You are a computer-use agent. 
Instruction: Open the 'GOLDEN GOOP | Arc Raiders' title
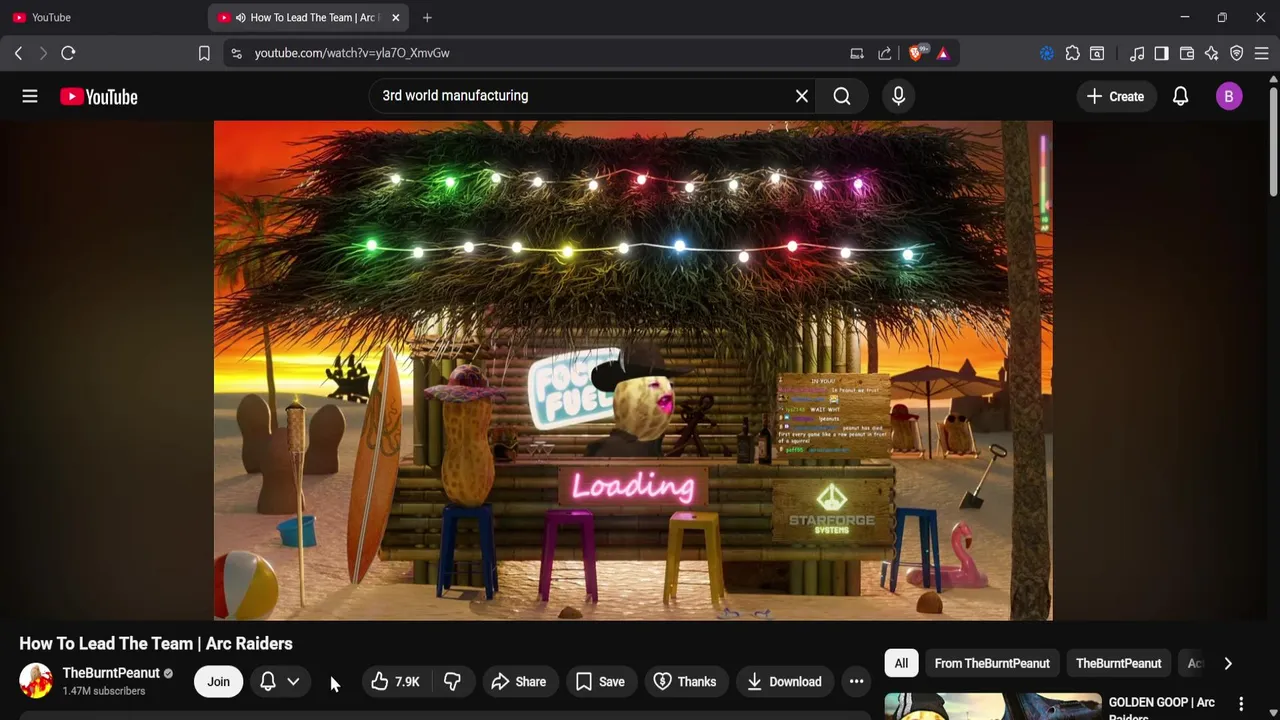(x=1161, y=708)
